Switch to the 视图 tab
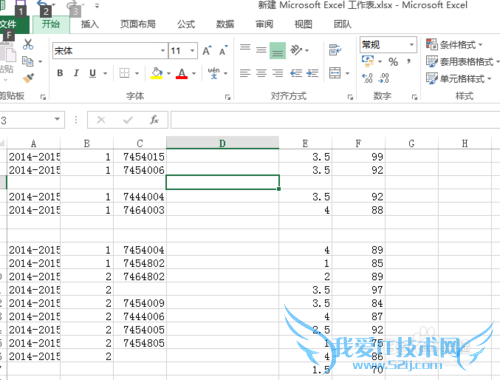The image size is (500, 380). (x=303, y=24)
